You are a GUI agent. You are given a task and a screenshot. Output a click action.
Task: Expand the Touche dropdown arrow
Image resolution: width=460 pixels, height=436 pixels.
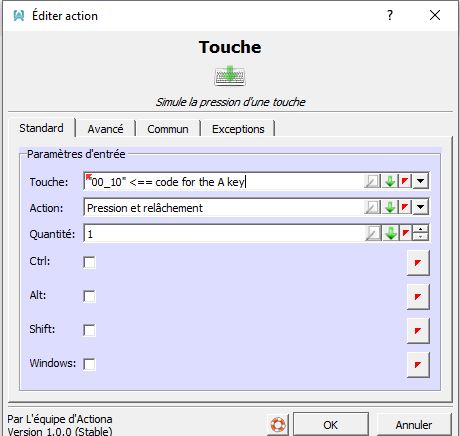pyautogui.click(x=421, y=182)
